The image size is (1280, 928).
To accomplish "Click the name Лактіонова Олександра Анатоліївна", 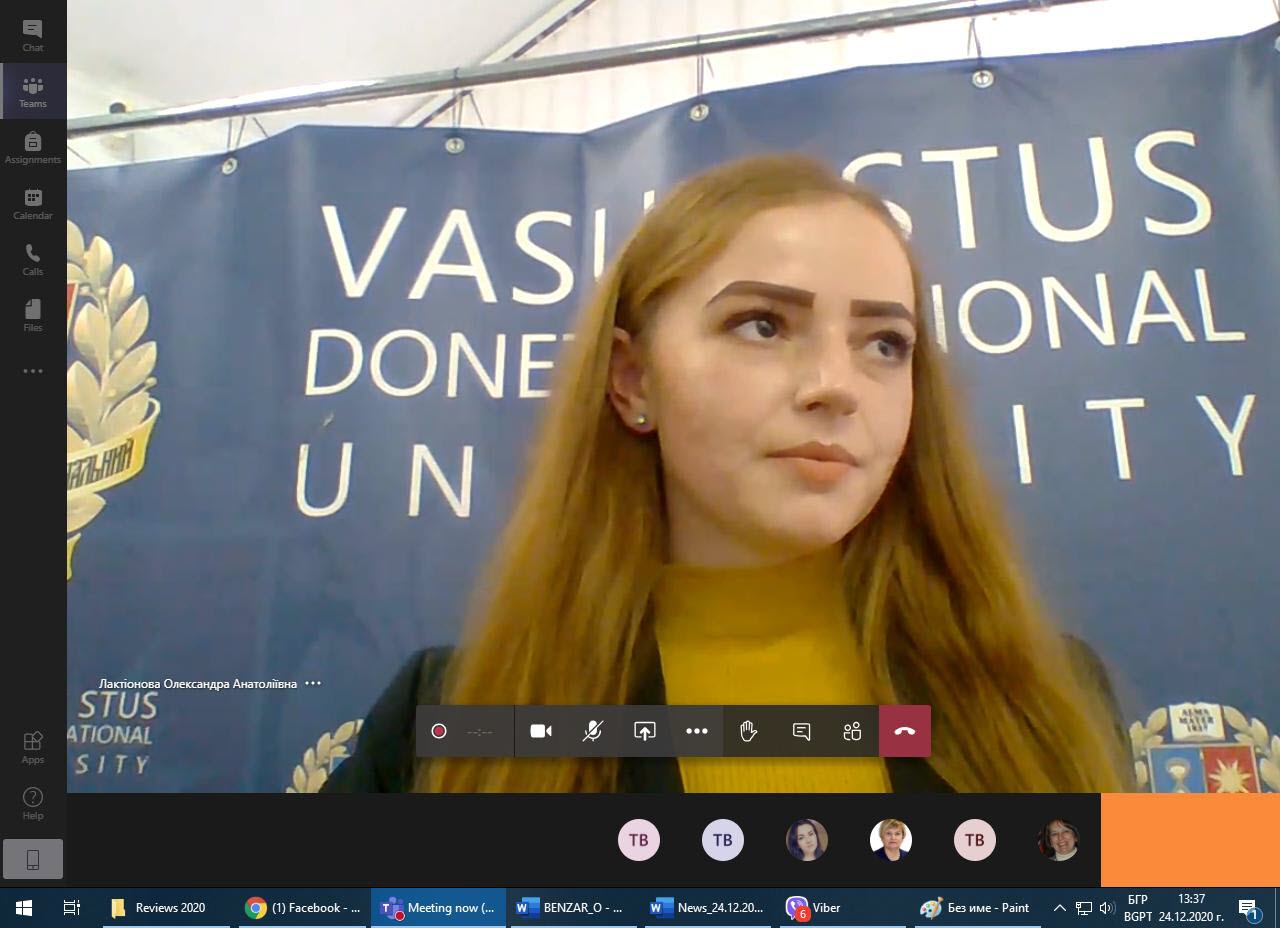I will coord(198,684).
